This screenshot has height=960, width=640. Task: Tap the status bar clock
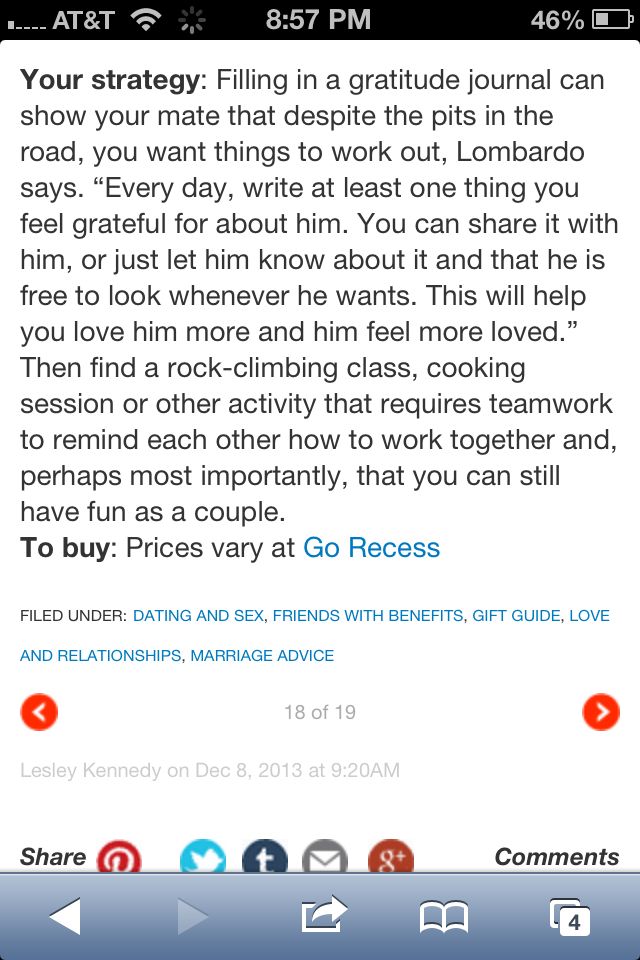point(318,19)
